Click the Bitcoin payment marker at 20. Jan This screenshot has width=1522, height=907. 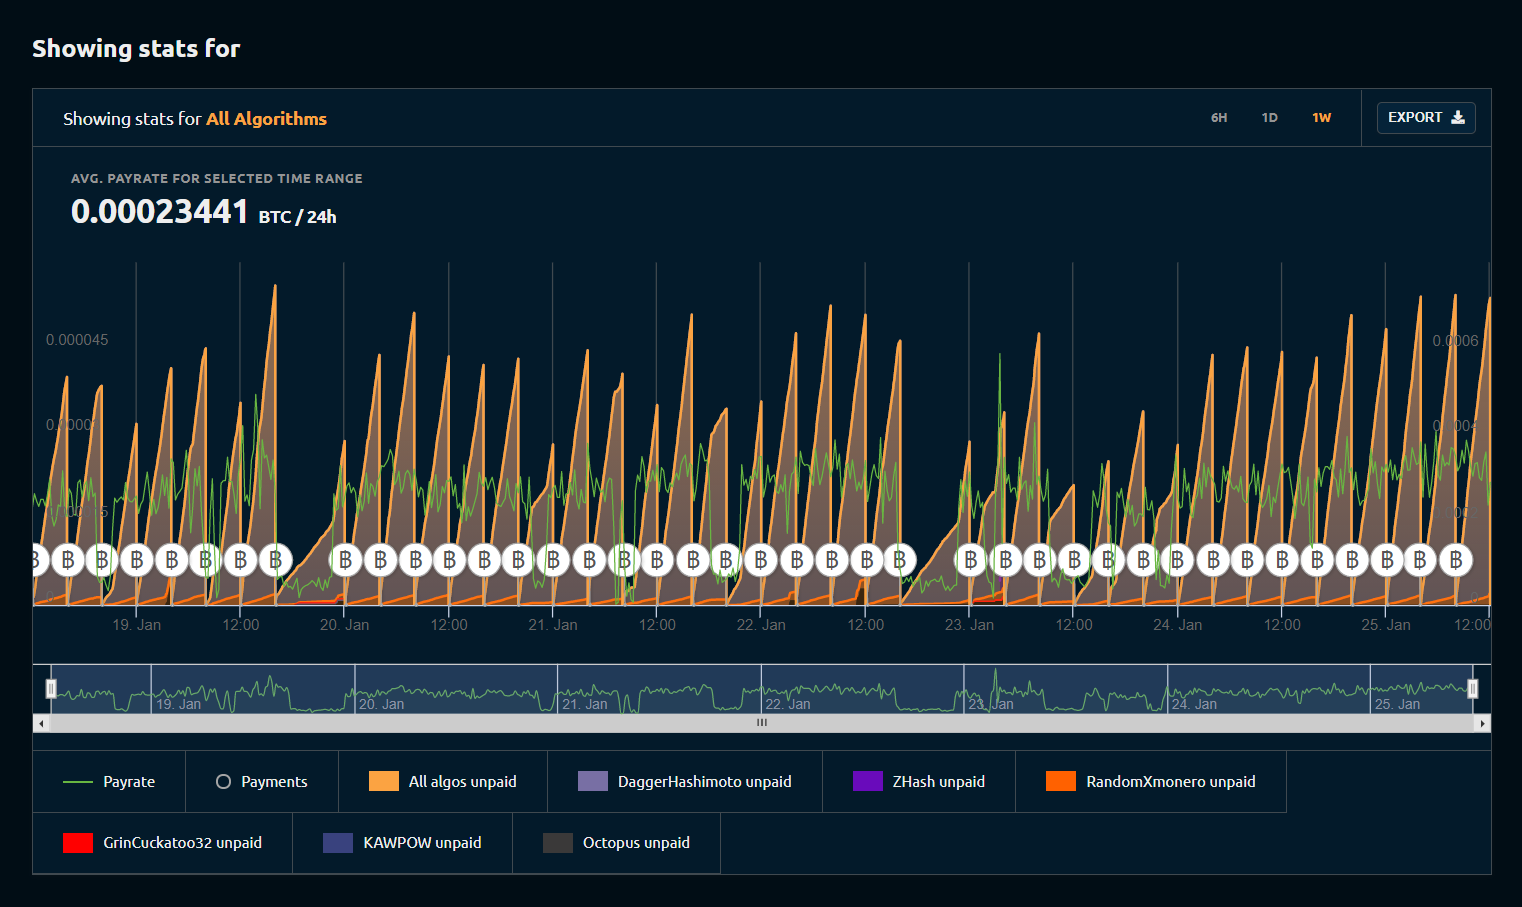345,560
